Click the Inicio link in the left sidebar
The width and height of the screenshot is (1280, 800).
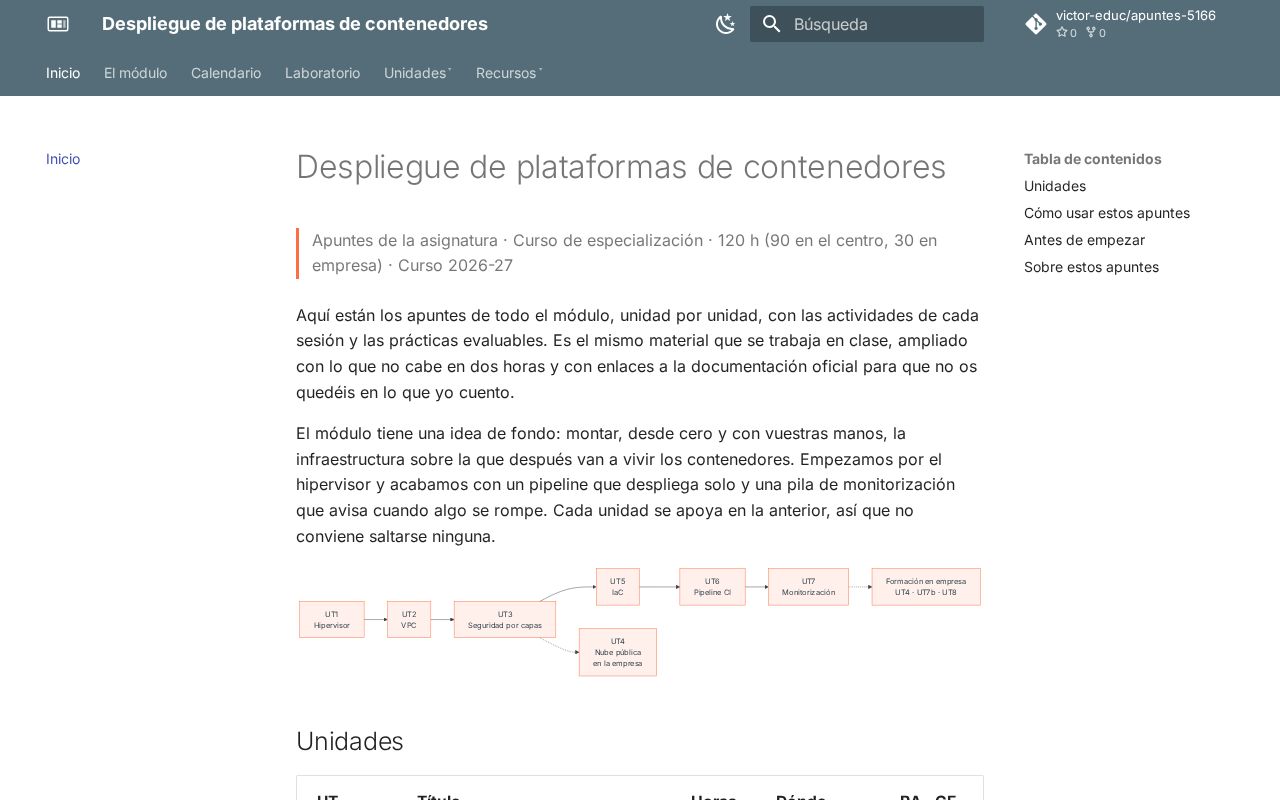click(63, 159)
